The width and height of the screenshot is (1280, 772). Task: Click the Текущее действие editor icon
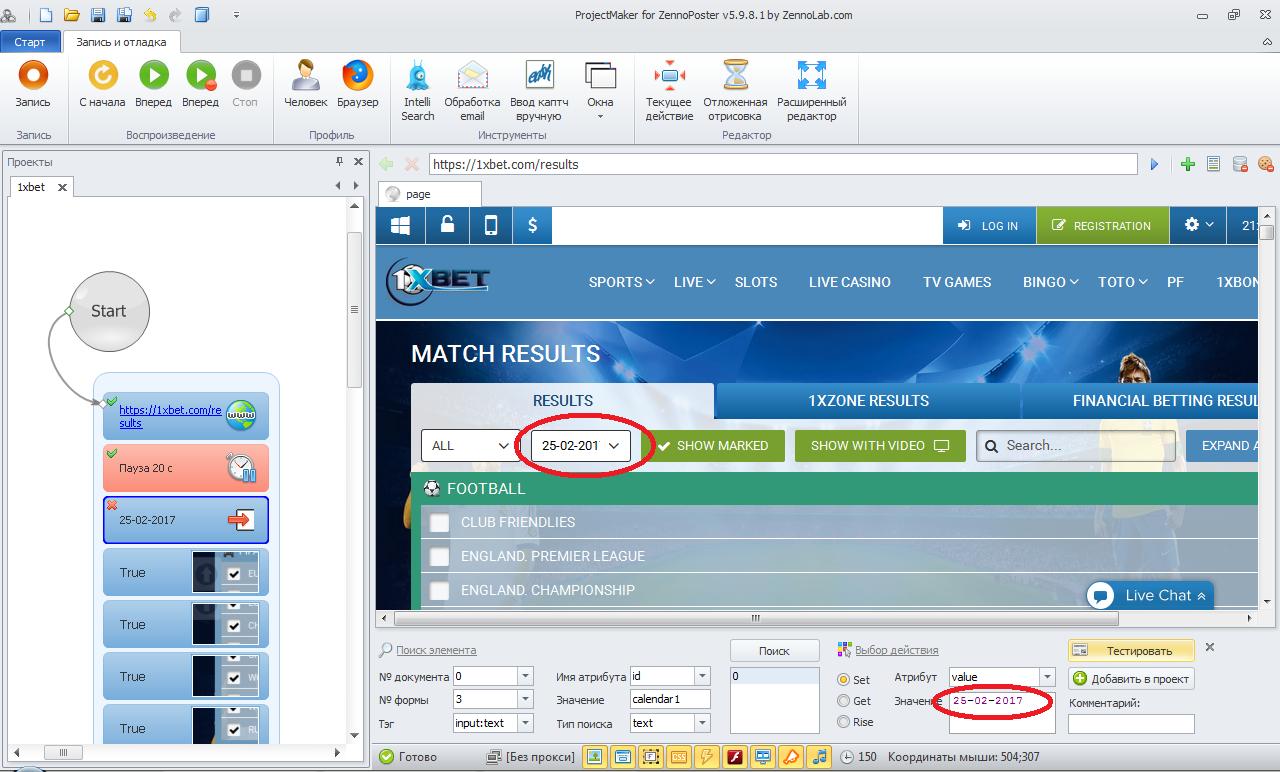[x=669, y=90]
